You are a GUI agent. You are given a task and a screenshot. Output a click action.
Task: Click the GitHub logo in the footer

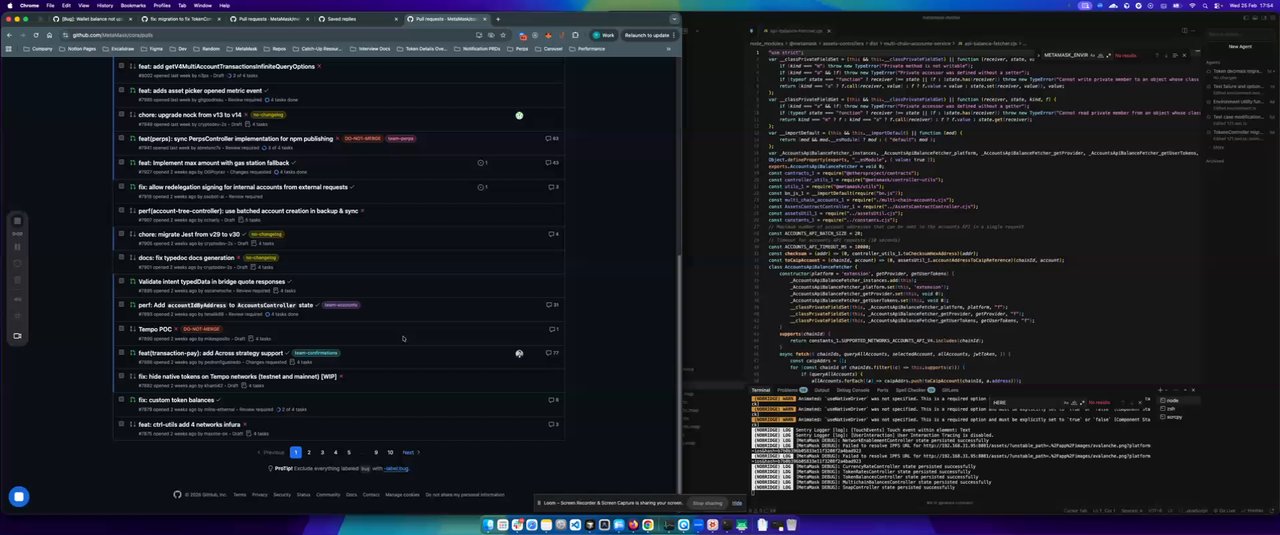coord(177,494)
